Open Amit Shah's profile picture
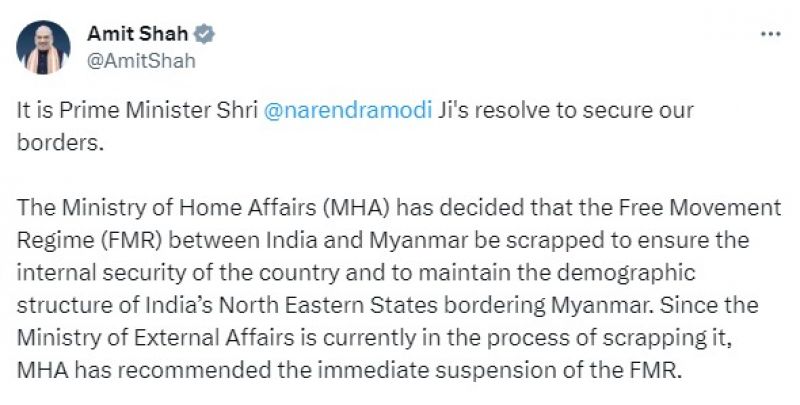The image size is (800, 405). 44,47
